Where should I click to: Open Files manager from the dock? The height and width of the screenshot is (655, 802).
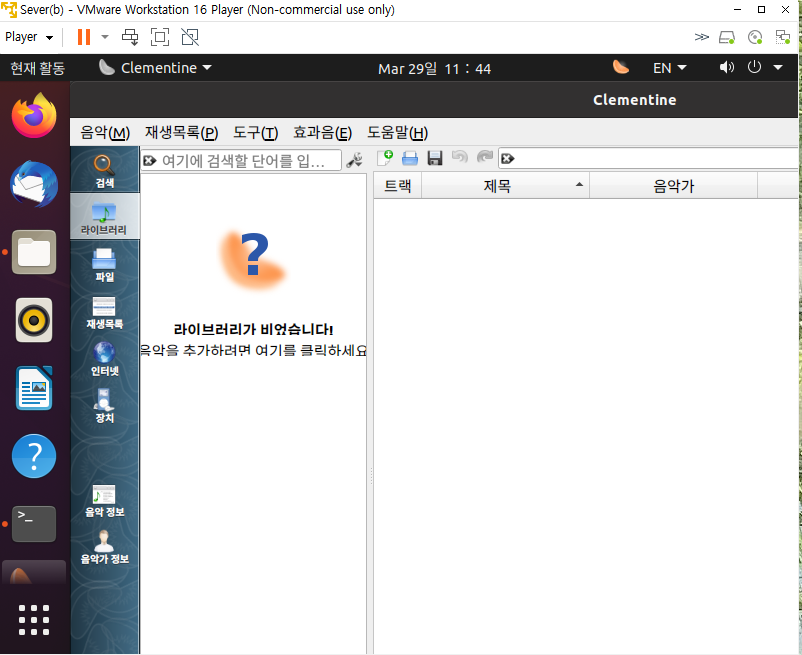[x=34, y=252]
